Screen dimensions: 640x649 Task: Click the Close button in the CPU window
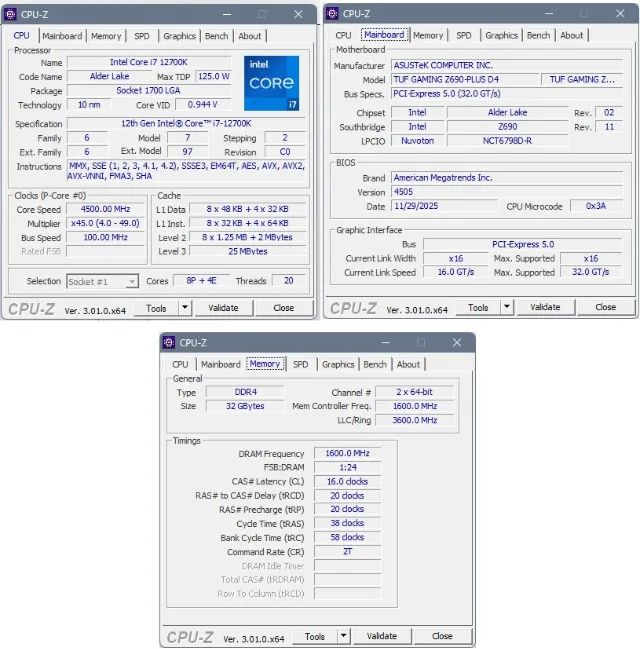point(284,308)
